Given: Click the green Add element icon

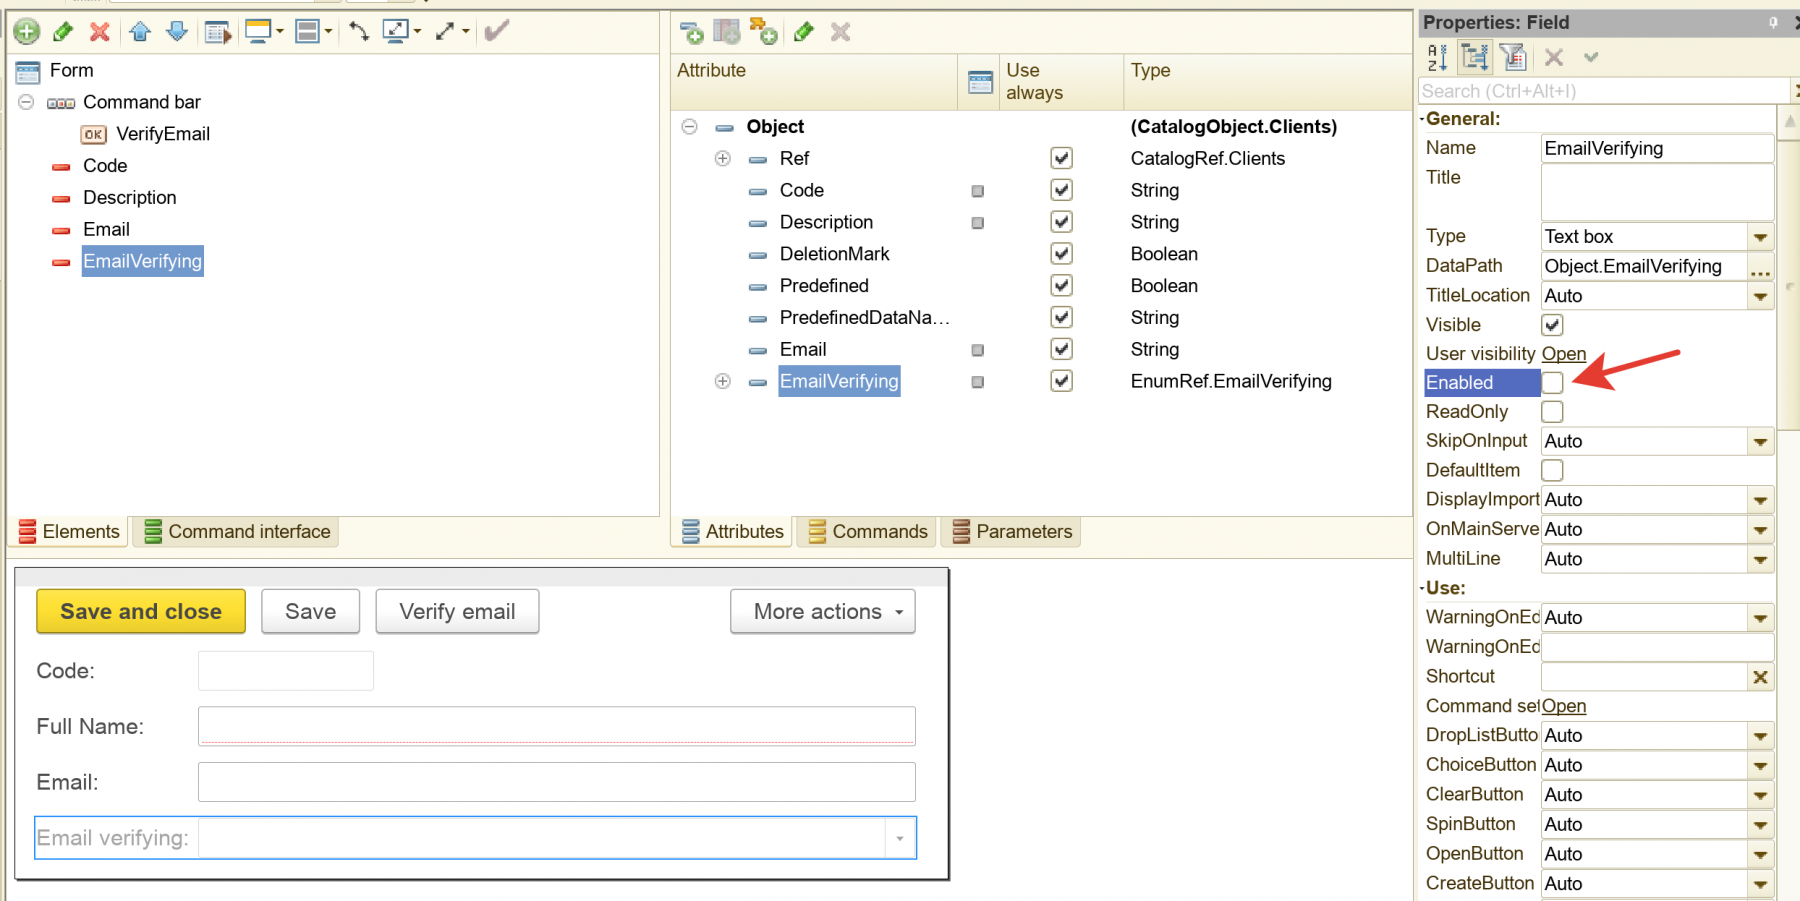Looking at the screenshot, I should point(27,32).
